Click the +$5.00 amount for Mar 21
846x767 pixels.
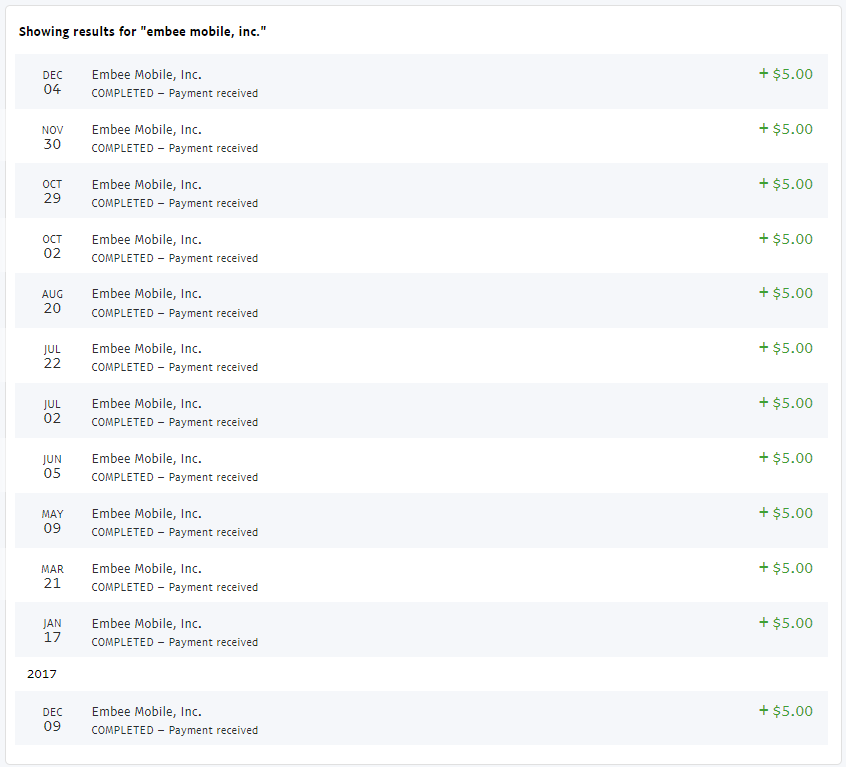[786, 568]
